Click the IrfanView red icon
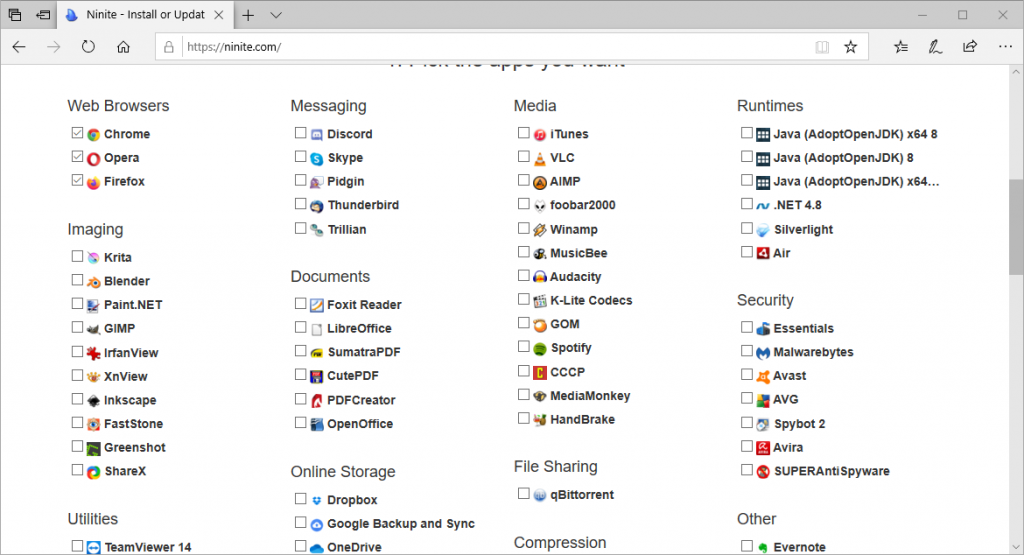The height and width of the screenshot is (555, 1024). pyautogui.click(x=93, y=353)
